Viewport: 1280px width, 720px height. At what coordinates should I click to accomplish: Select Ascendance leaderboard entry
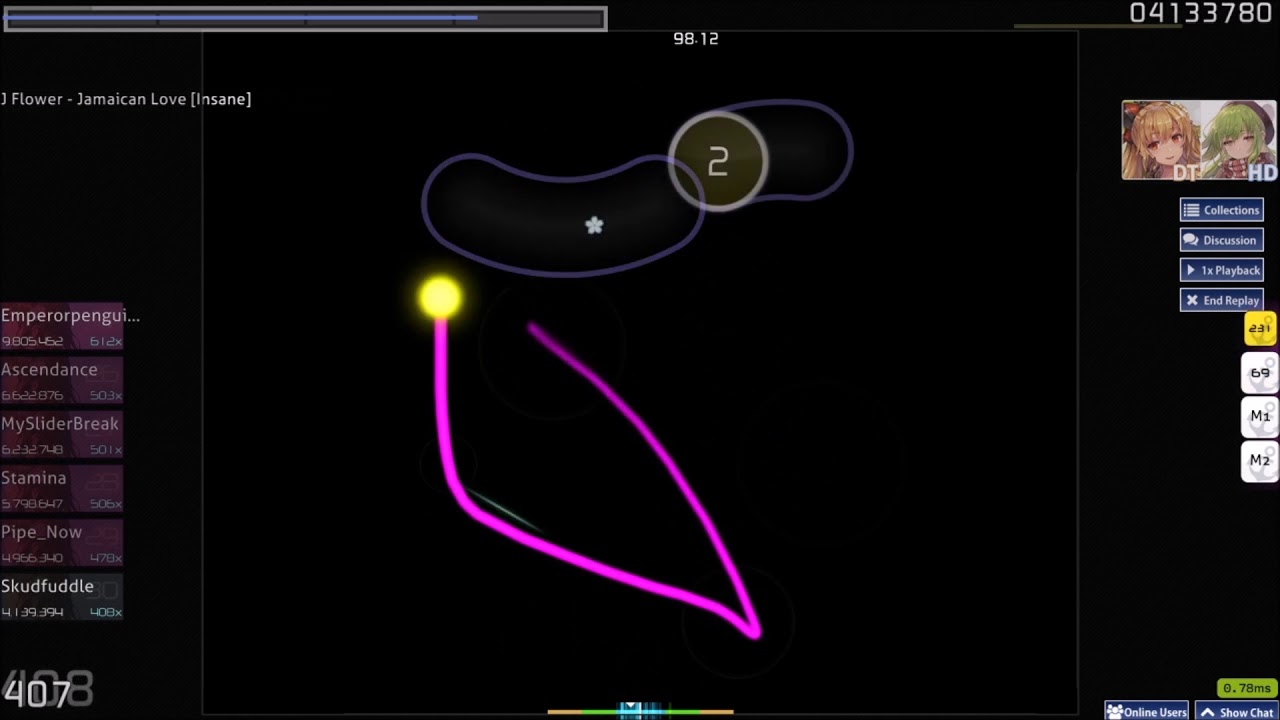pyautogui.click(x=62, y=381)
